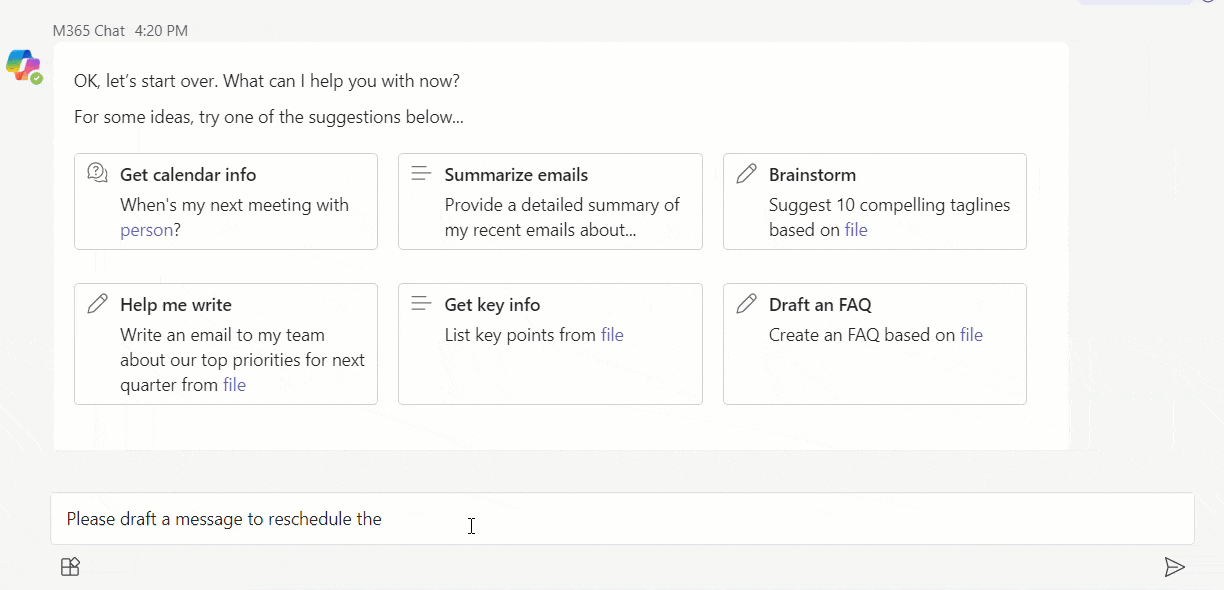This screenshot has height=590, width=1224.
Task: Pick the Draft an FAQ suggestion
Action: click(x=875, y=344)
